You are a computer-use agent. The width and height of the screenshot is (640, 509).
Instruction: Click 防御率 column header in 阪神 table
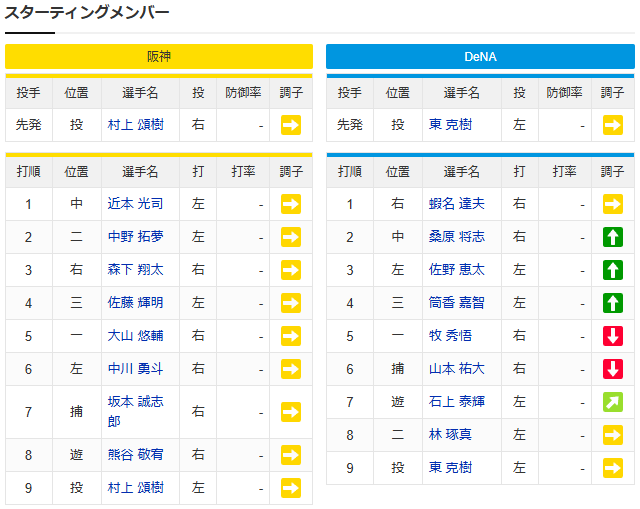pyautogui.click(x=243, y=93)
